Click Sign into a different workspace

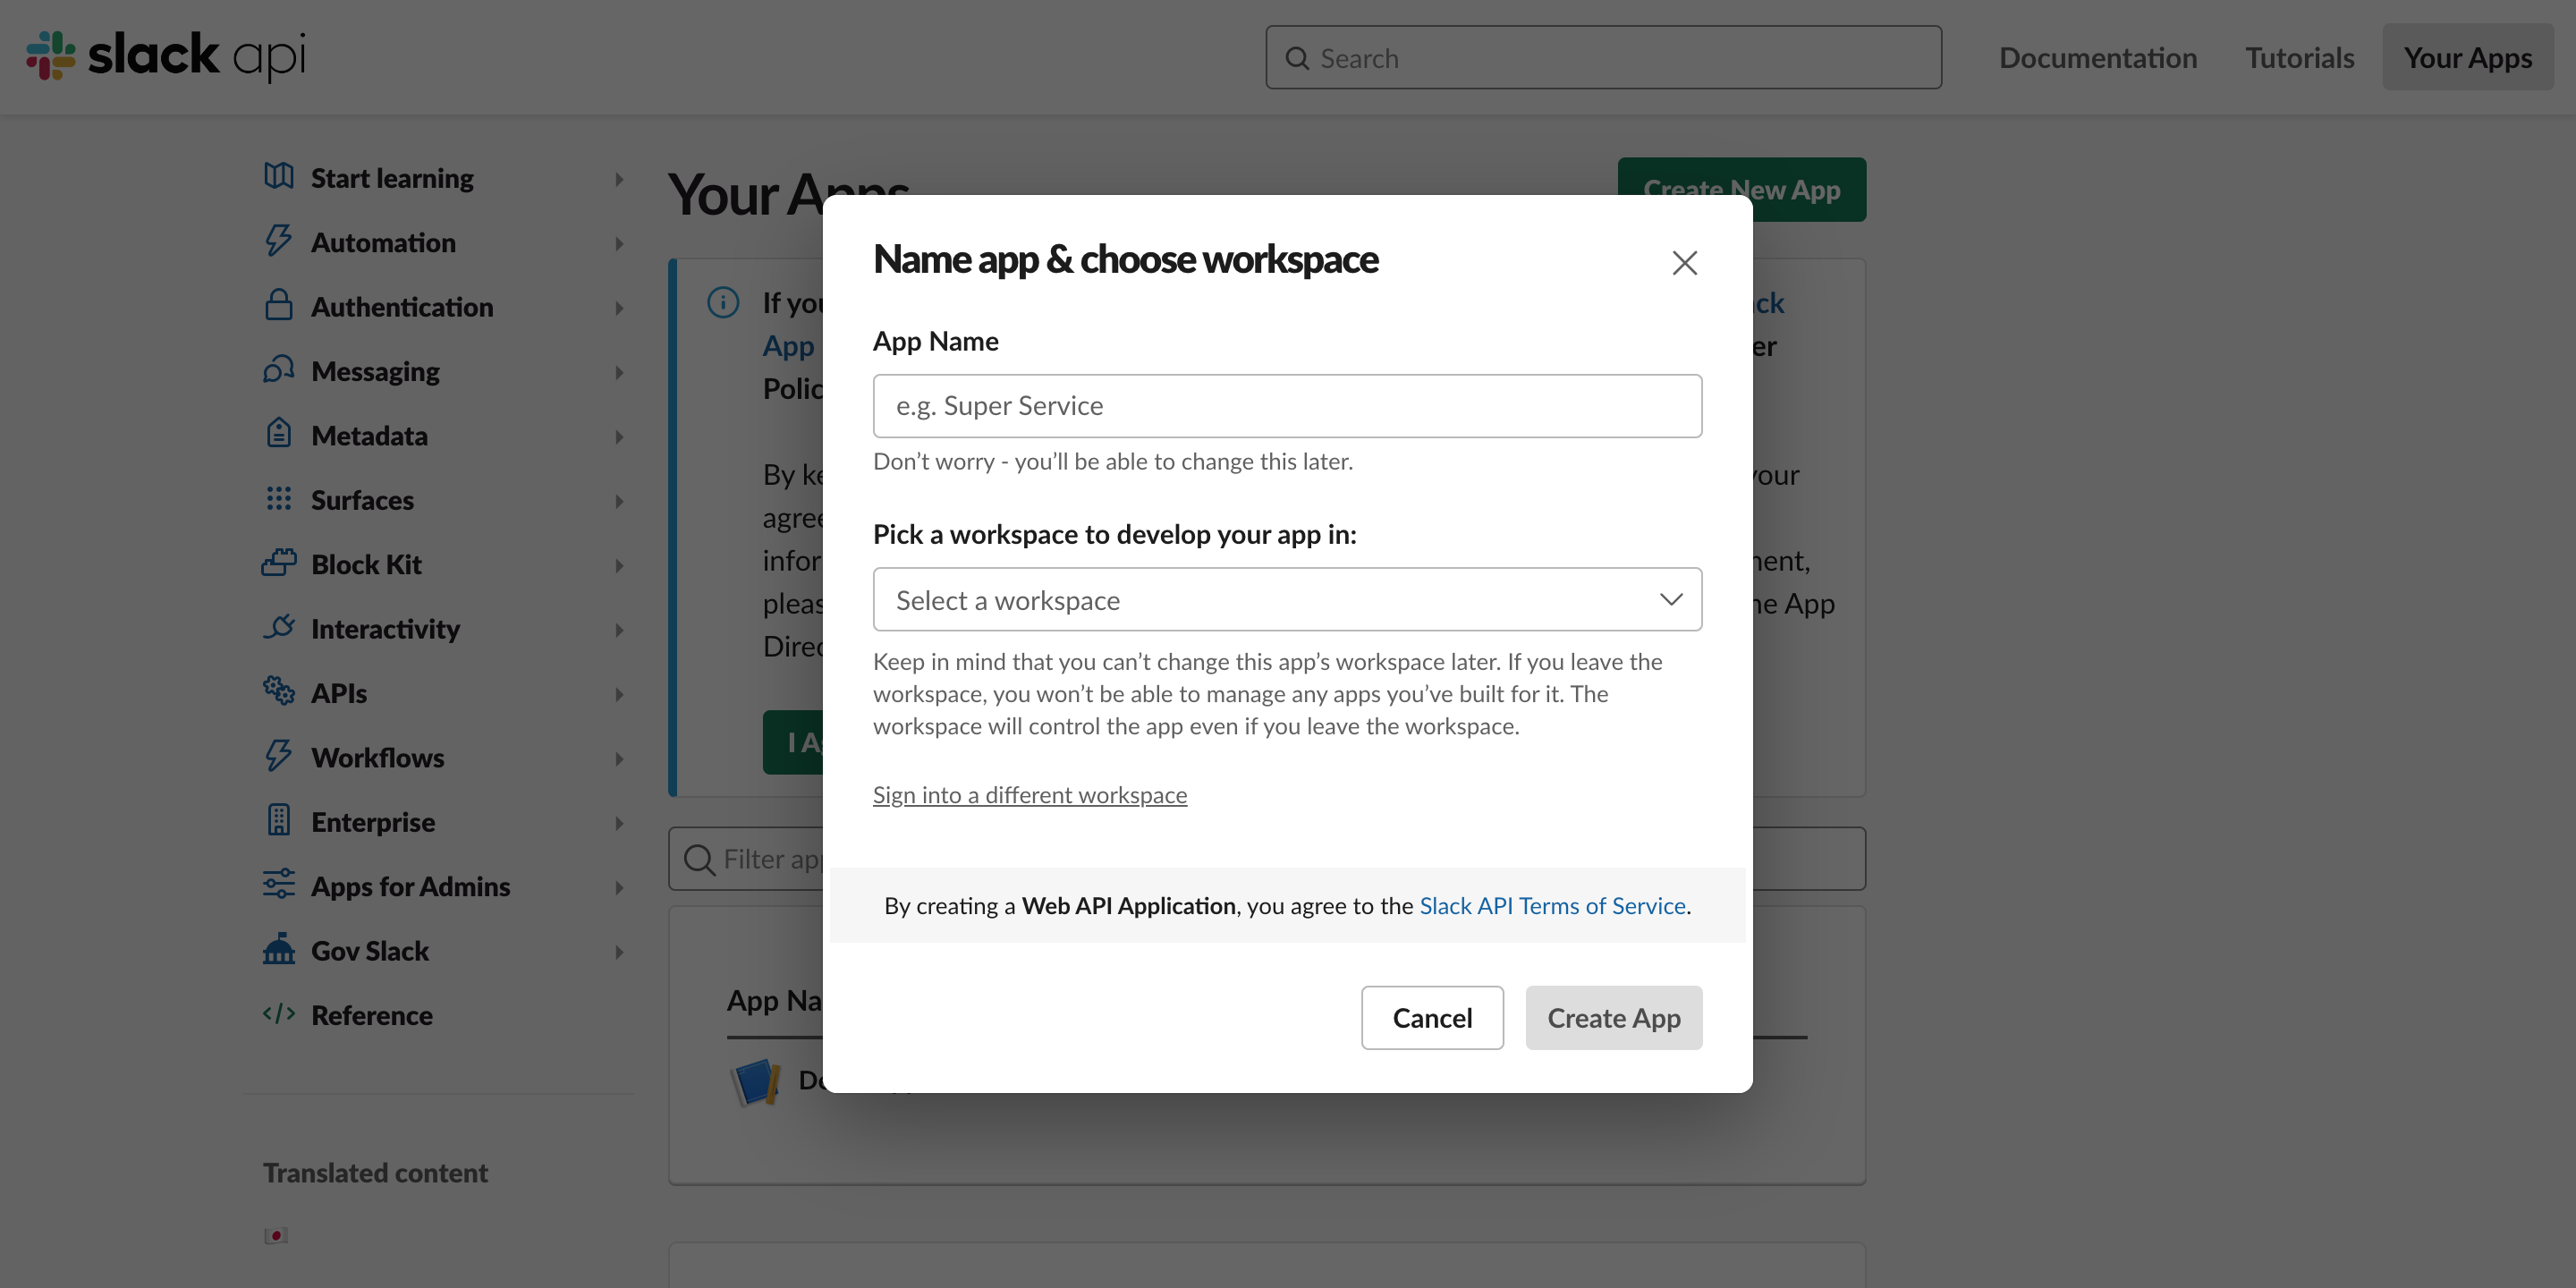coord(1029,795)
